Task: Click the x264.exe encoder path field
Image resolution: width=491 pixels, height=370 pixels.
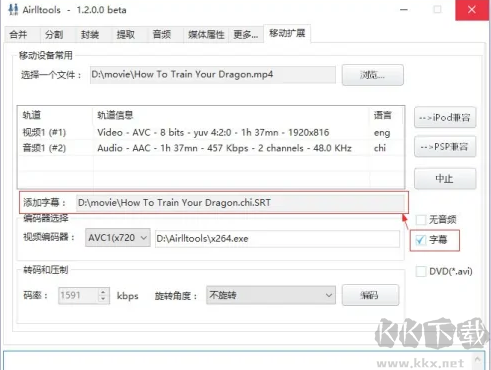Action: 277,239
